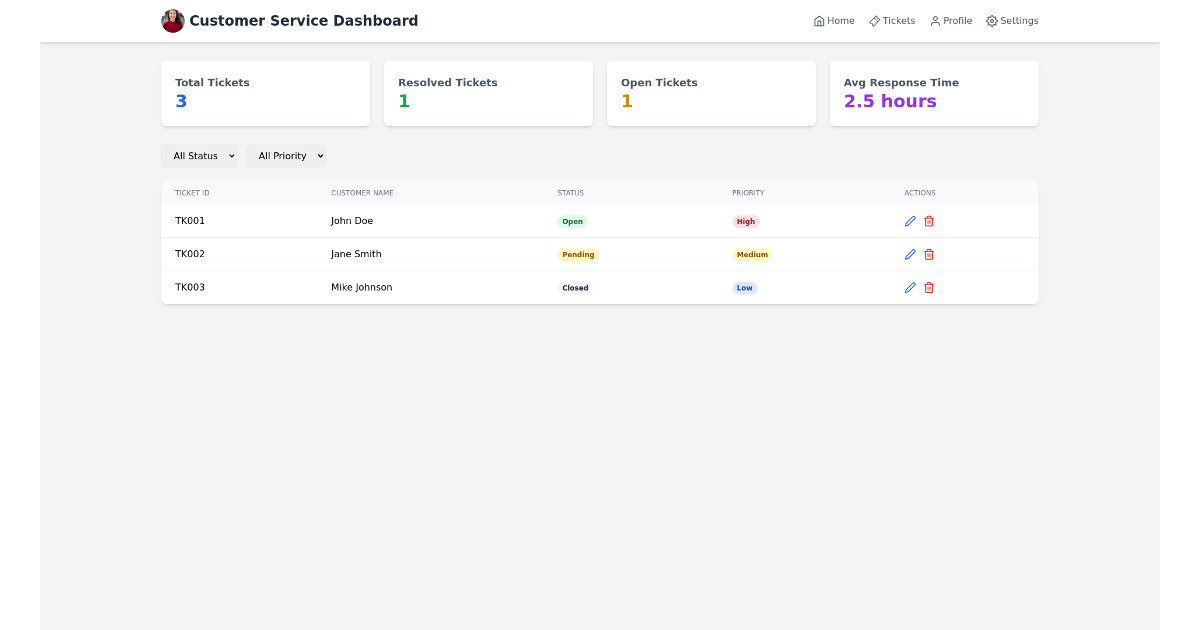
Task: Toggle the Open status badge on TK001
Action: coord(571,221)
